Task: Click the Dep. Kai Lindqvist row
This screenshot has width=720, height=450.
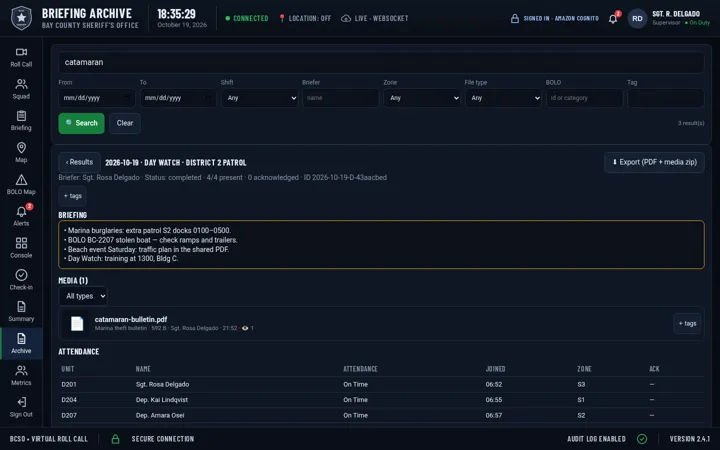Action: click(381, 400)
